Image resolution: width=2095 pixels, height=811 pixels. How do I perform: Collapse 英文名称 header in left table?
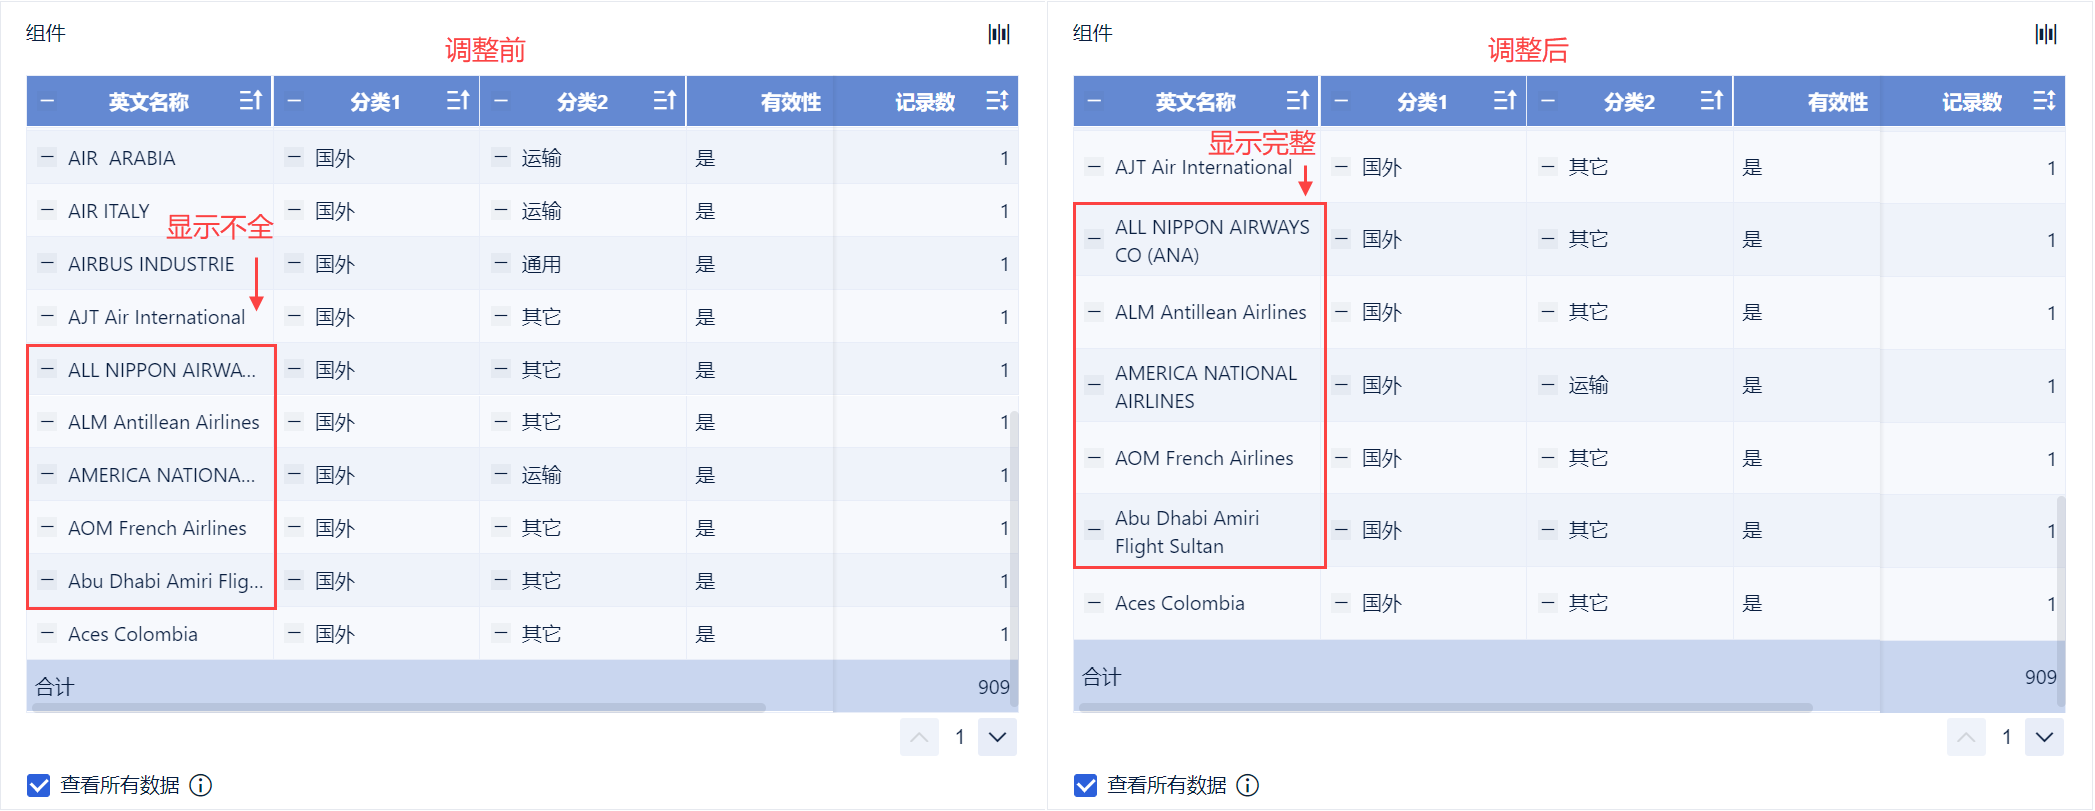[47, 101]
